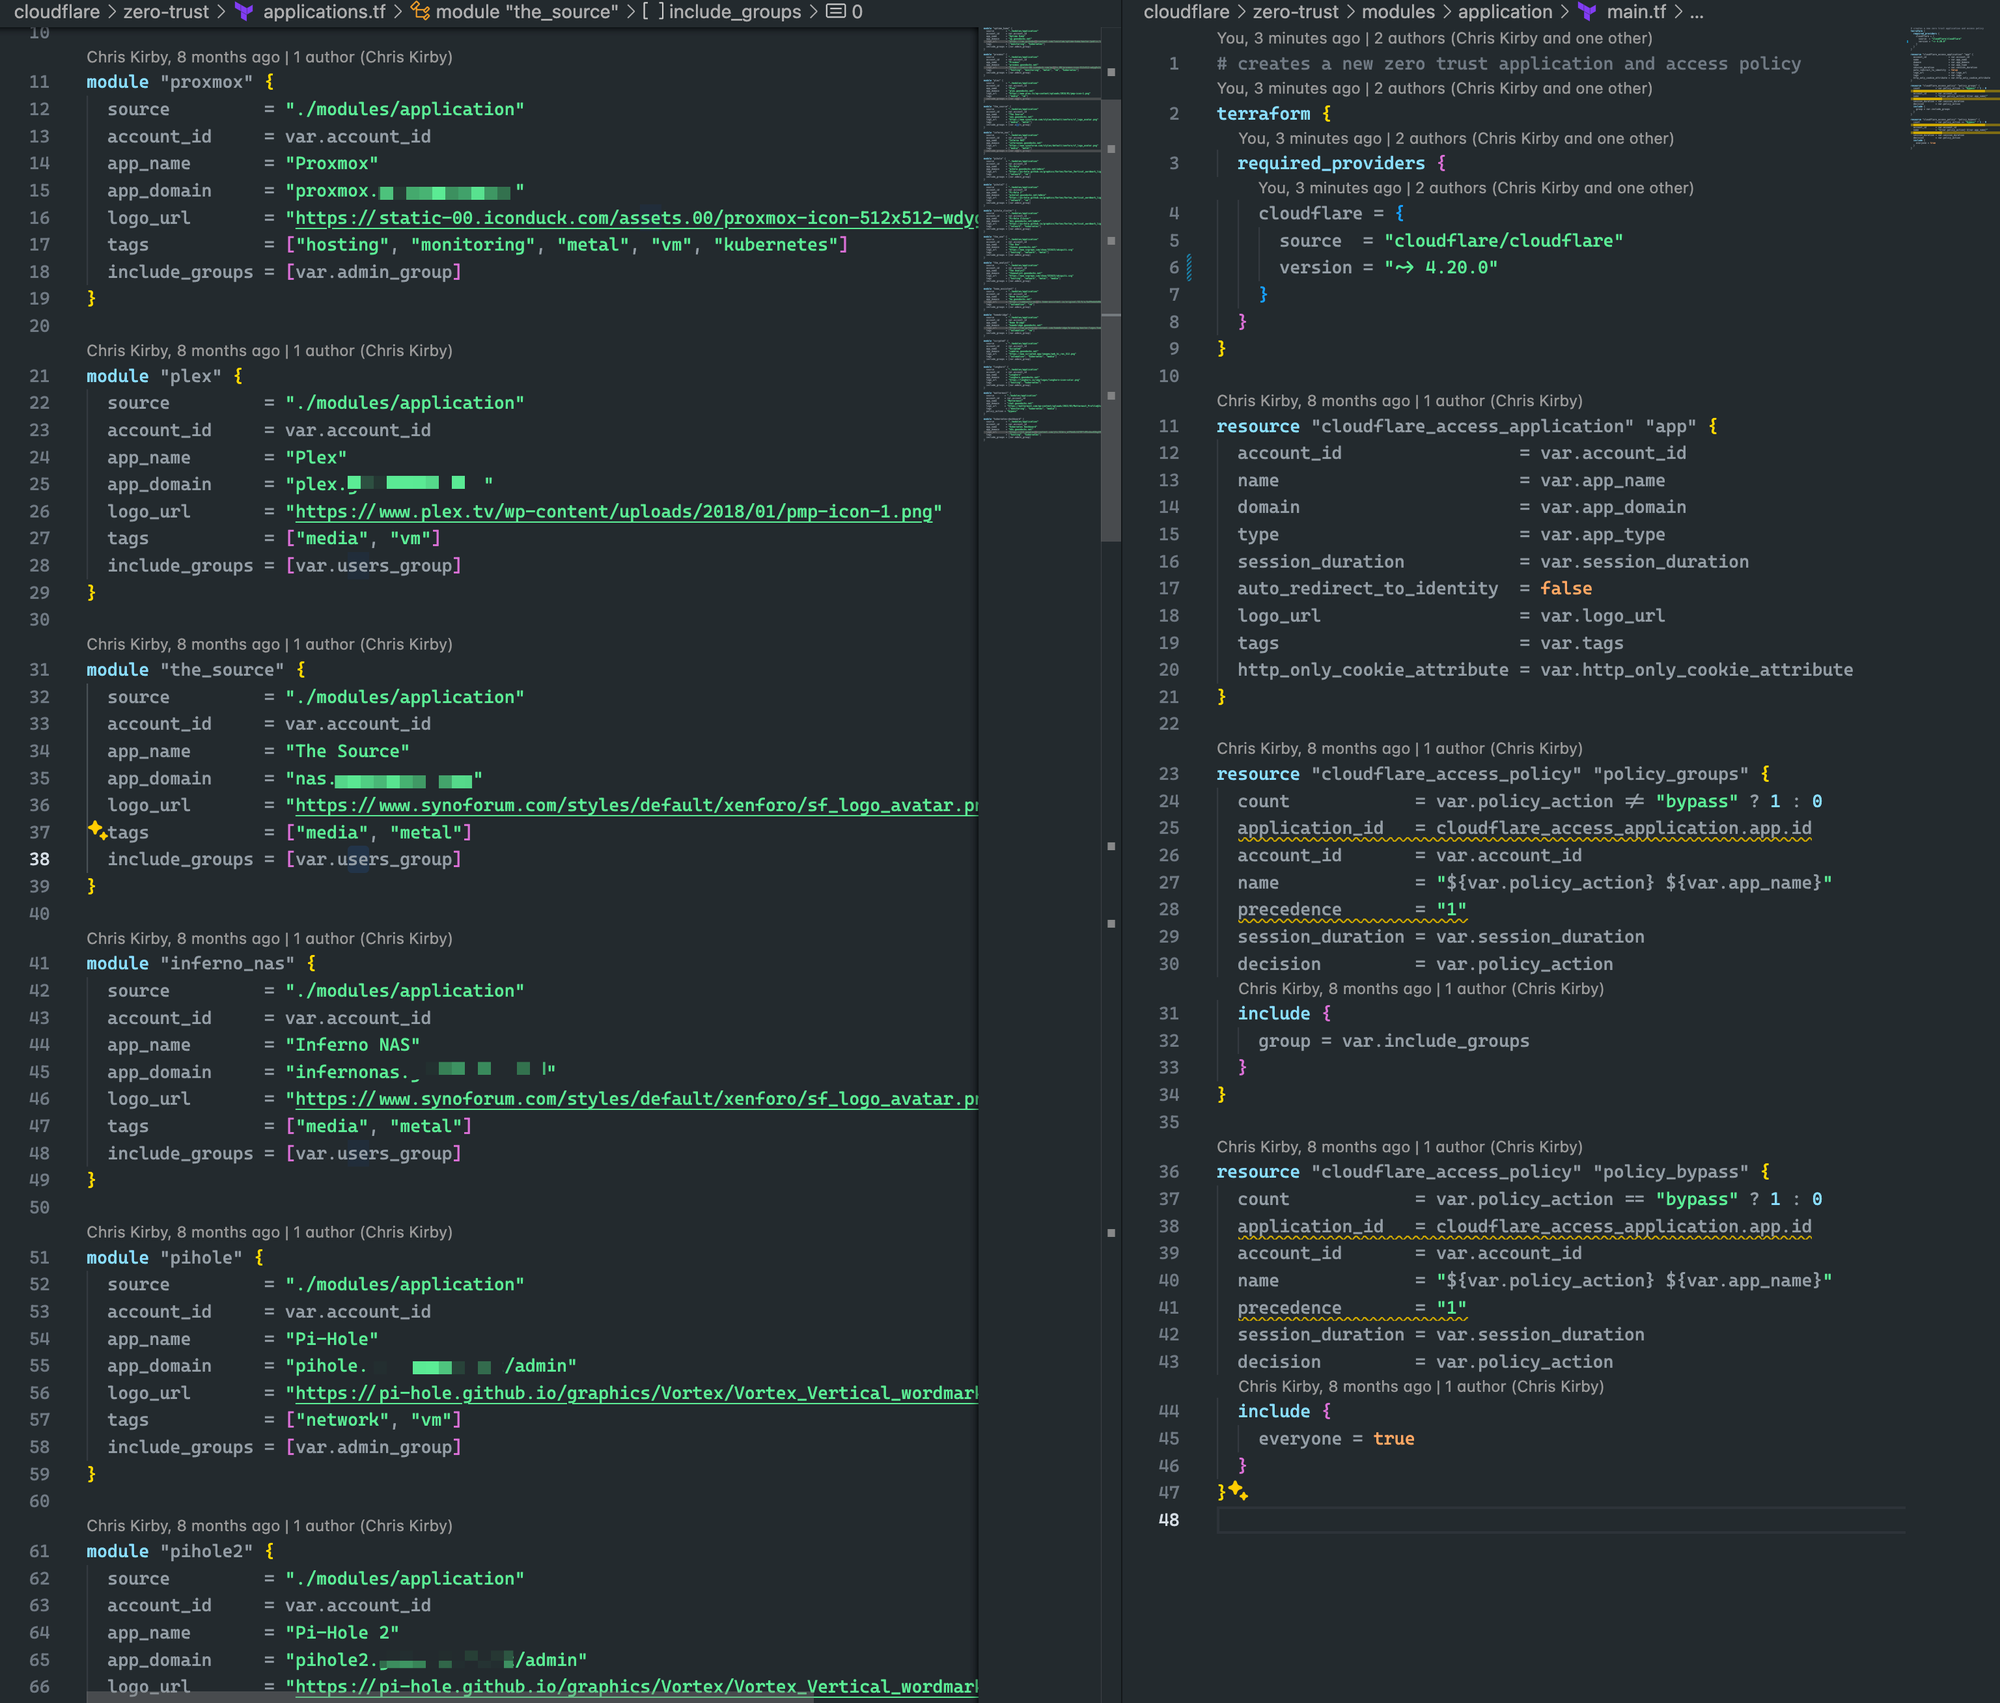2000x1703 pixels.
Task: Click the sparkle icon beside line 37 tags
Action: tap(97, 830)
